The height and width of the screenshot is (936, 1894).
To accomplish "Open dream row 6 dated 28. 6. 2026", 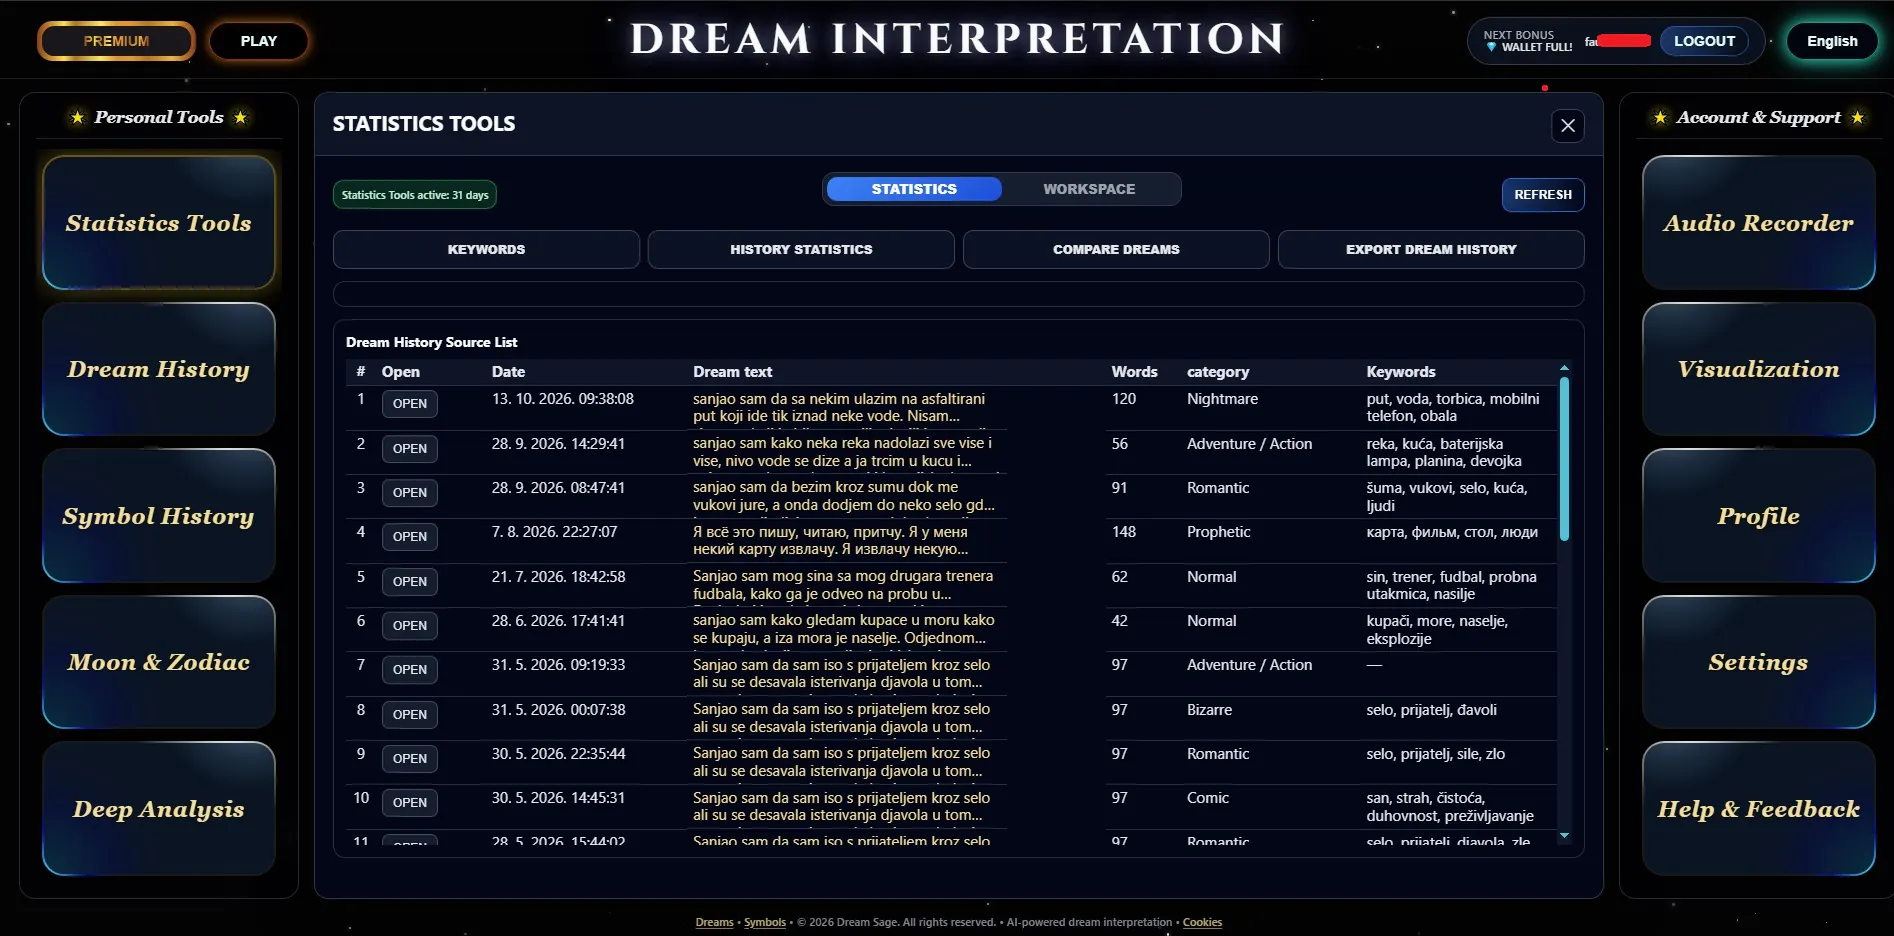I will point(409,625).
